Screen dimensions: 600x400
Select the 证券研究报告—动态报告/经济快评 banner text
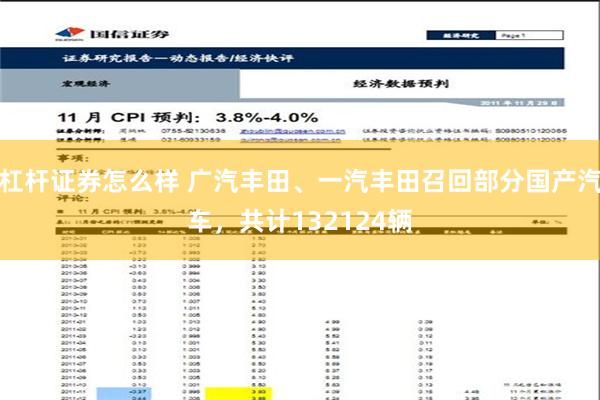pos(178,58)
